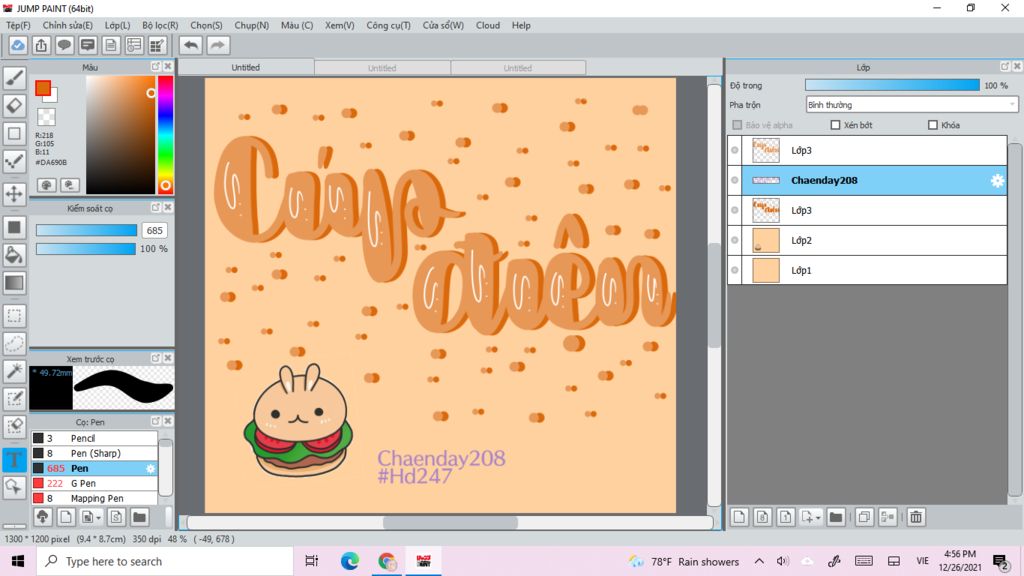Screen dimensions: 1024x576
Task: Select the Brush tool in the left toolbar
Action: pyautogui.click(x=14, y=78)
